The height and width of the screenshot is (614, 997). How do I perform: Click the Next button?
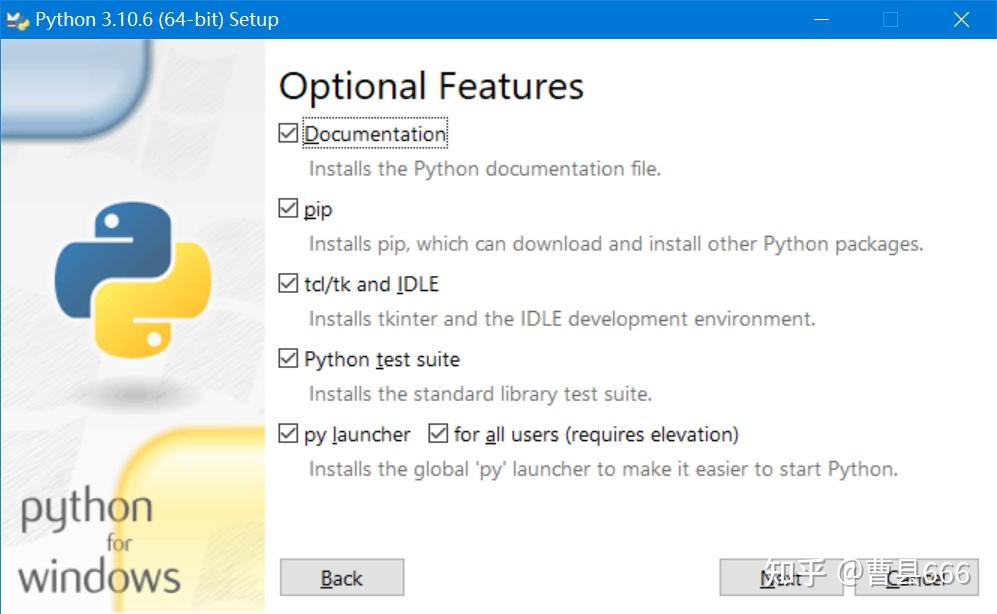click(x=780, y=577)
